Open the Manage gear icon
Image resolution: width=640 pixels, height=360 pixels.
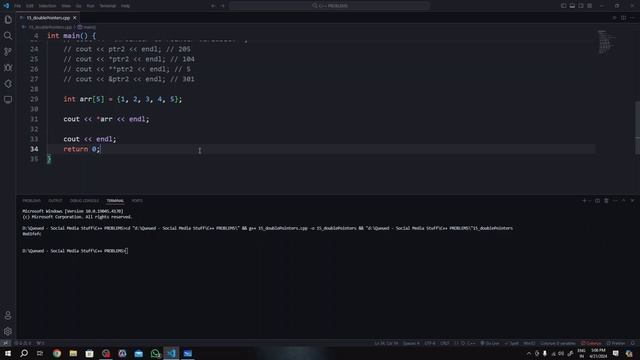click(x=8, y=331)
